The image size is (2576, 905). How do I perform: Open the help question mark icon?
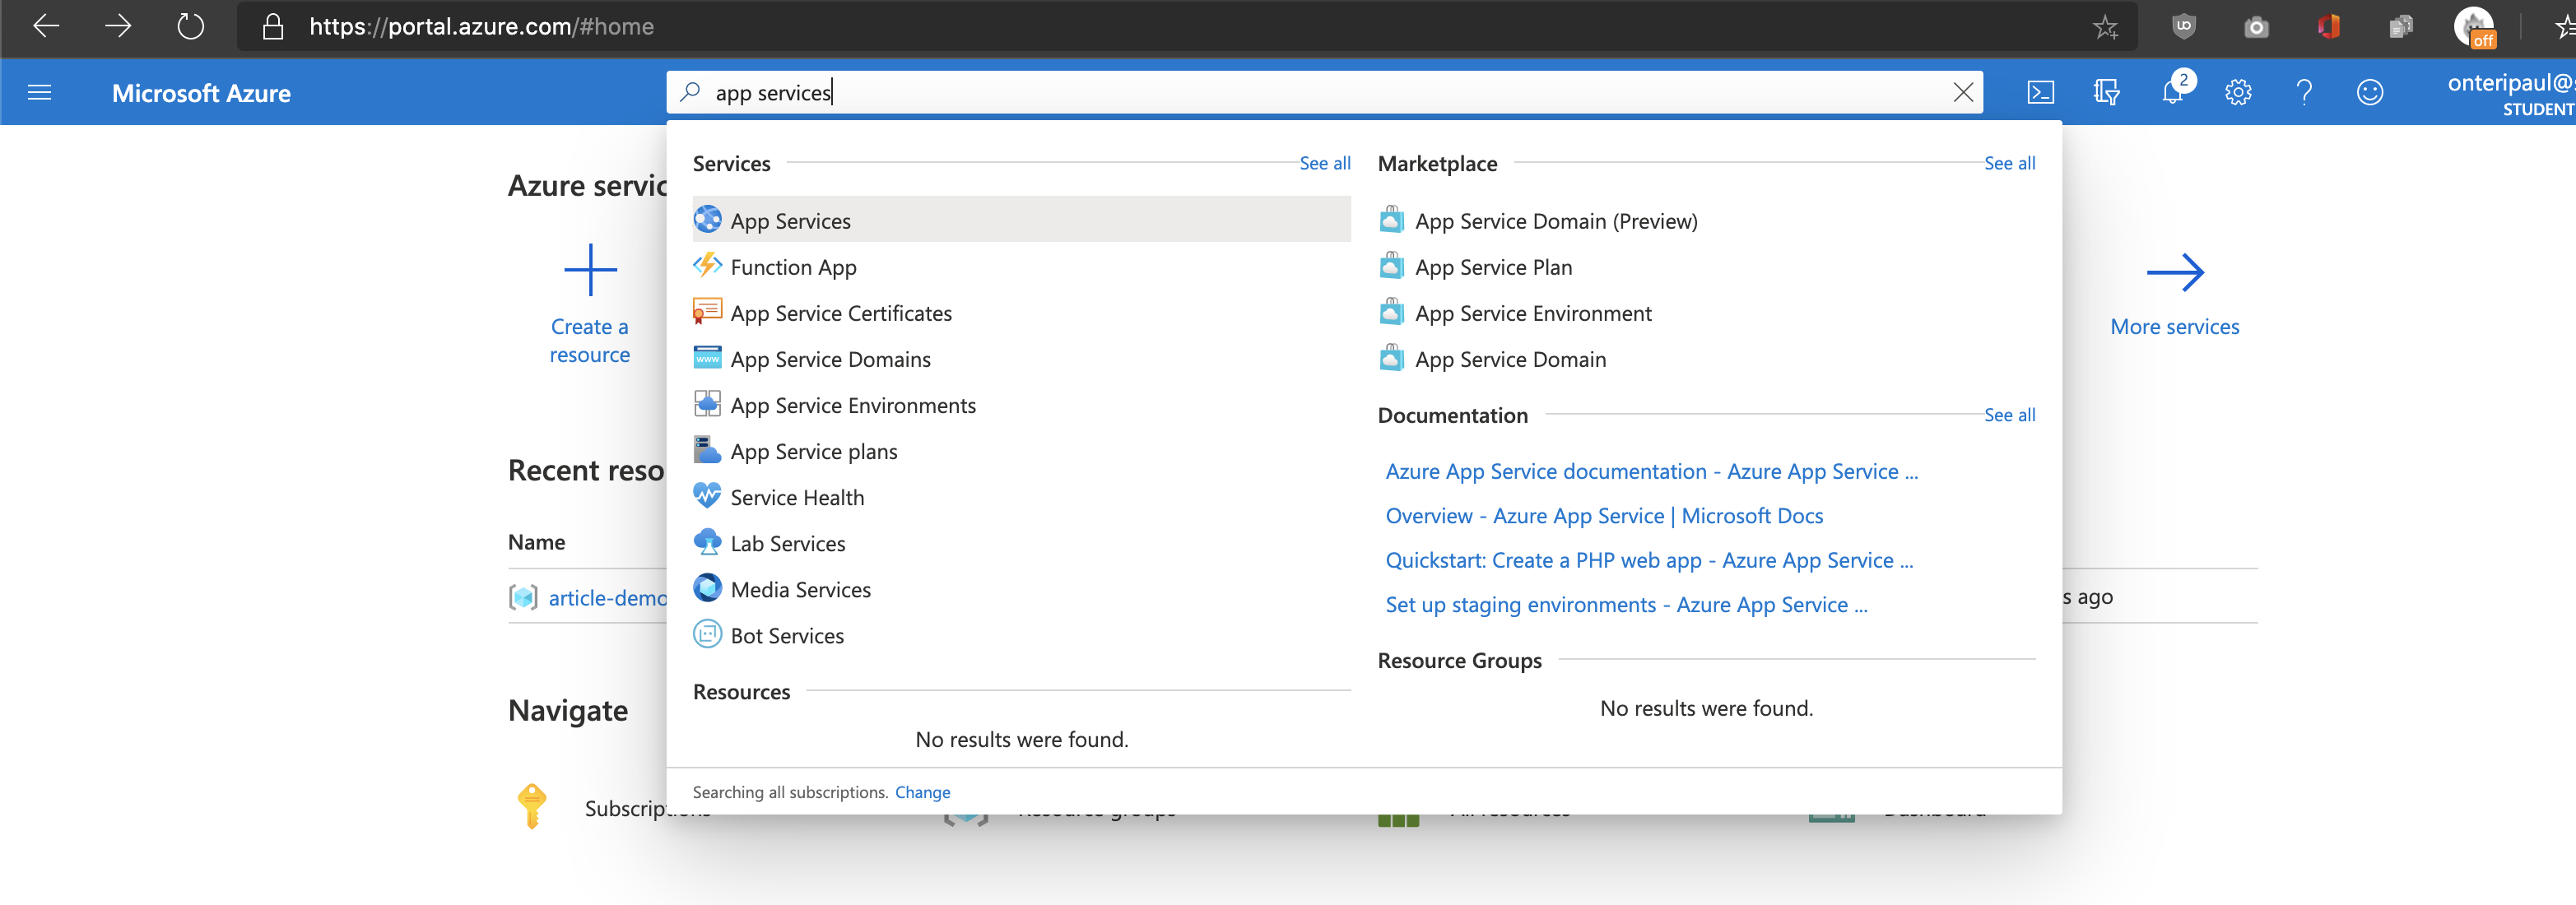click(x=2304, y=92)
